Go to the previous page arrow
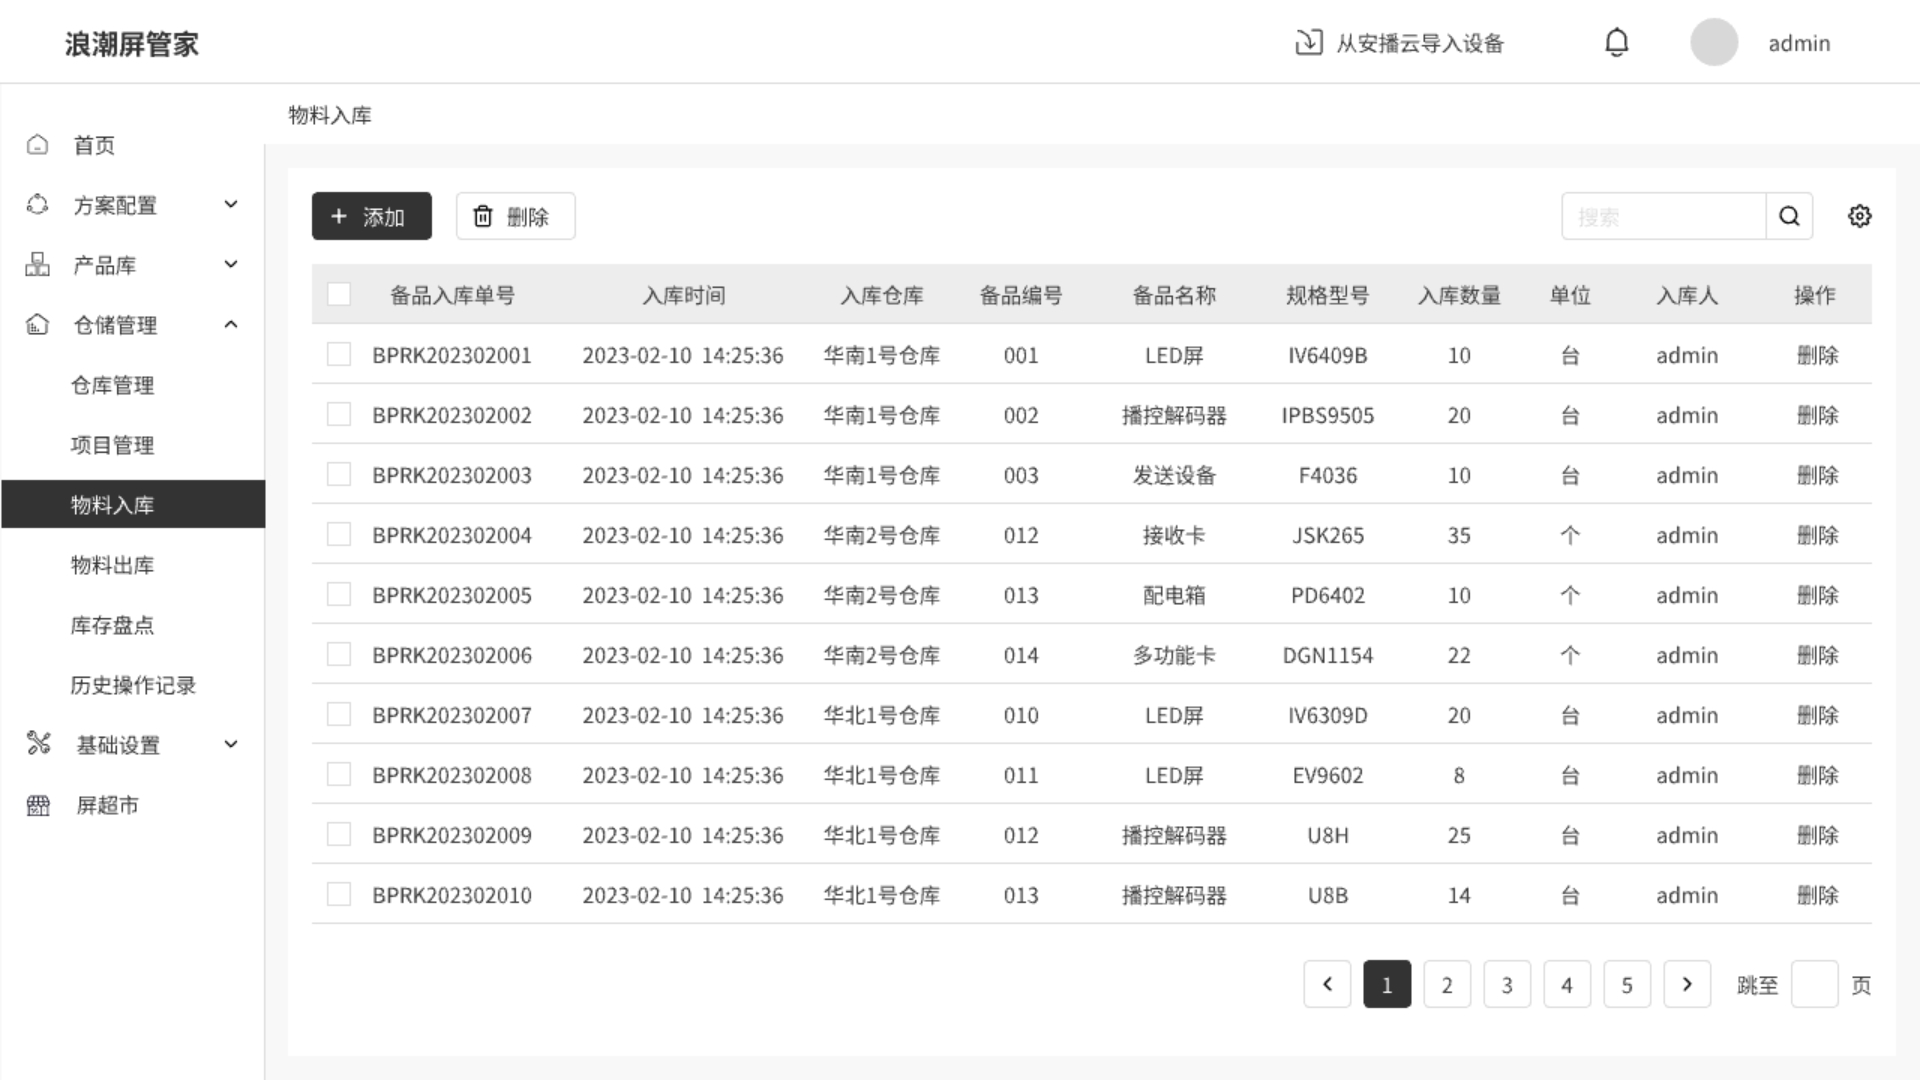 pos(1327,984)
